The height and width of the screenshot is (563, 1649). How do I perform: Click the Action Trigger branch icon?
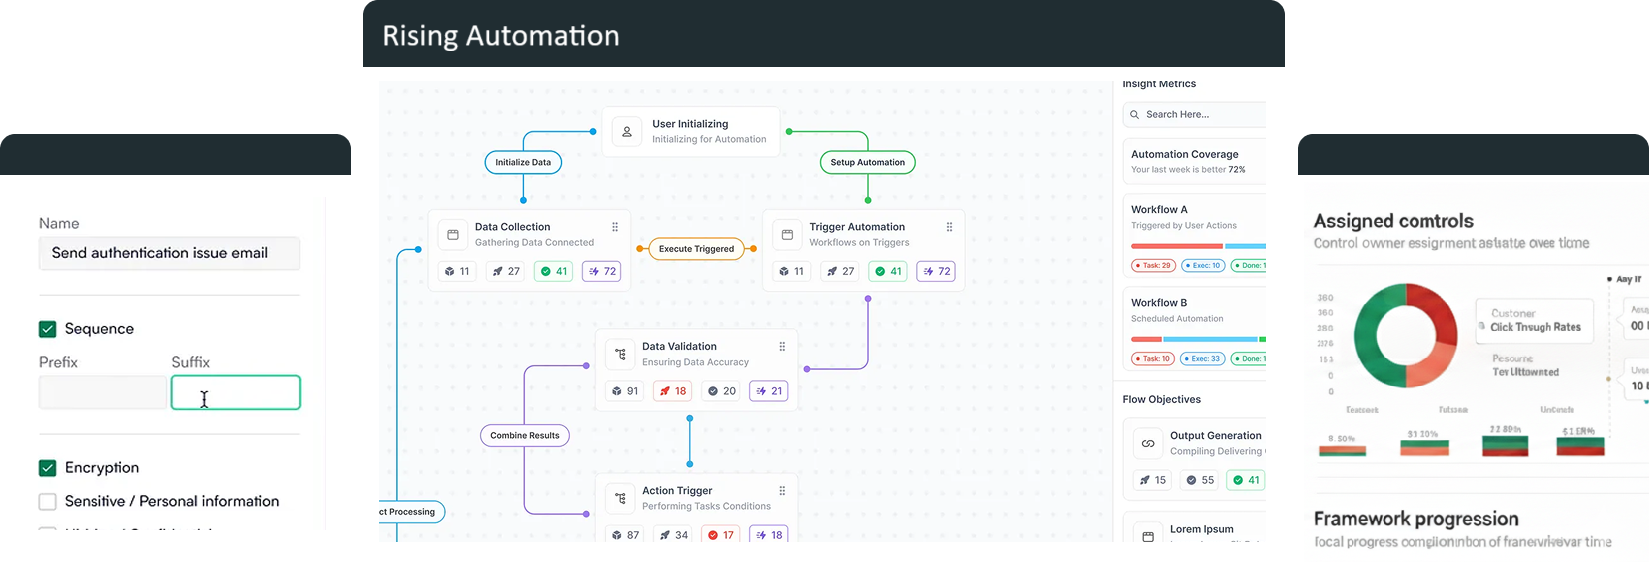click(620, 498)
